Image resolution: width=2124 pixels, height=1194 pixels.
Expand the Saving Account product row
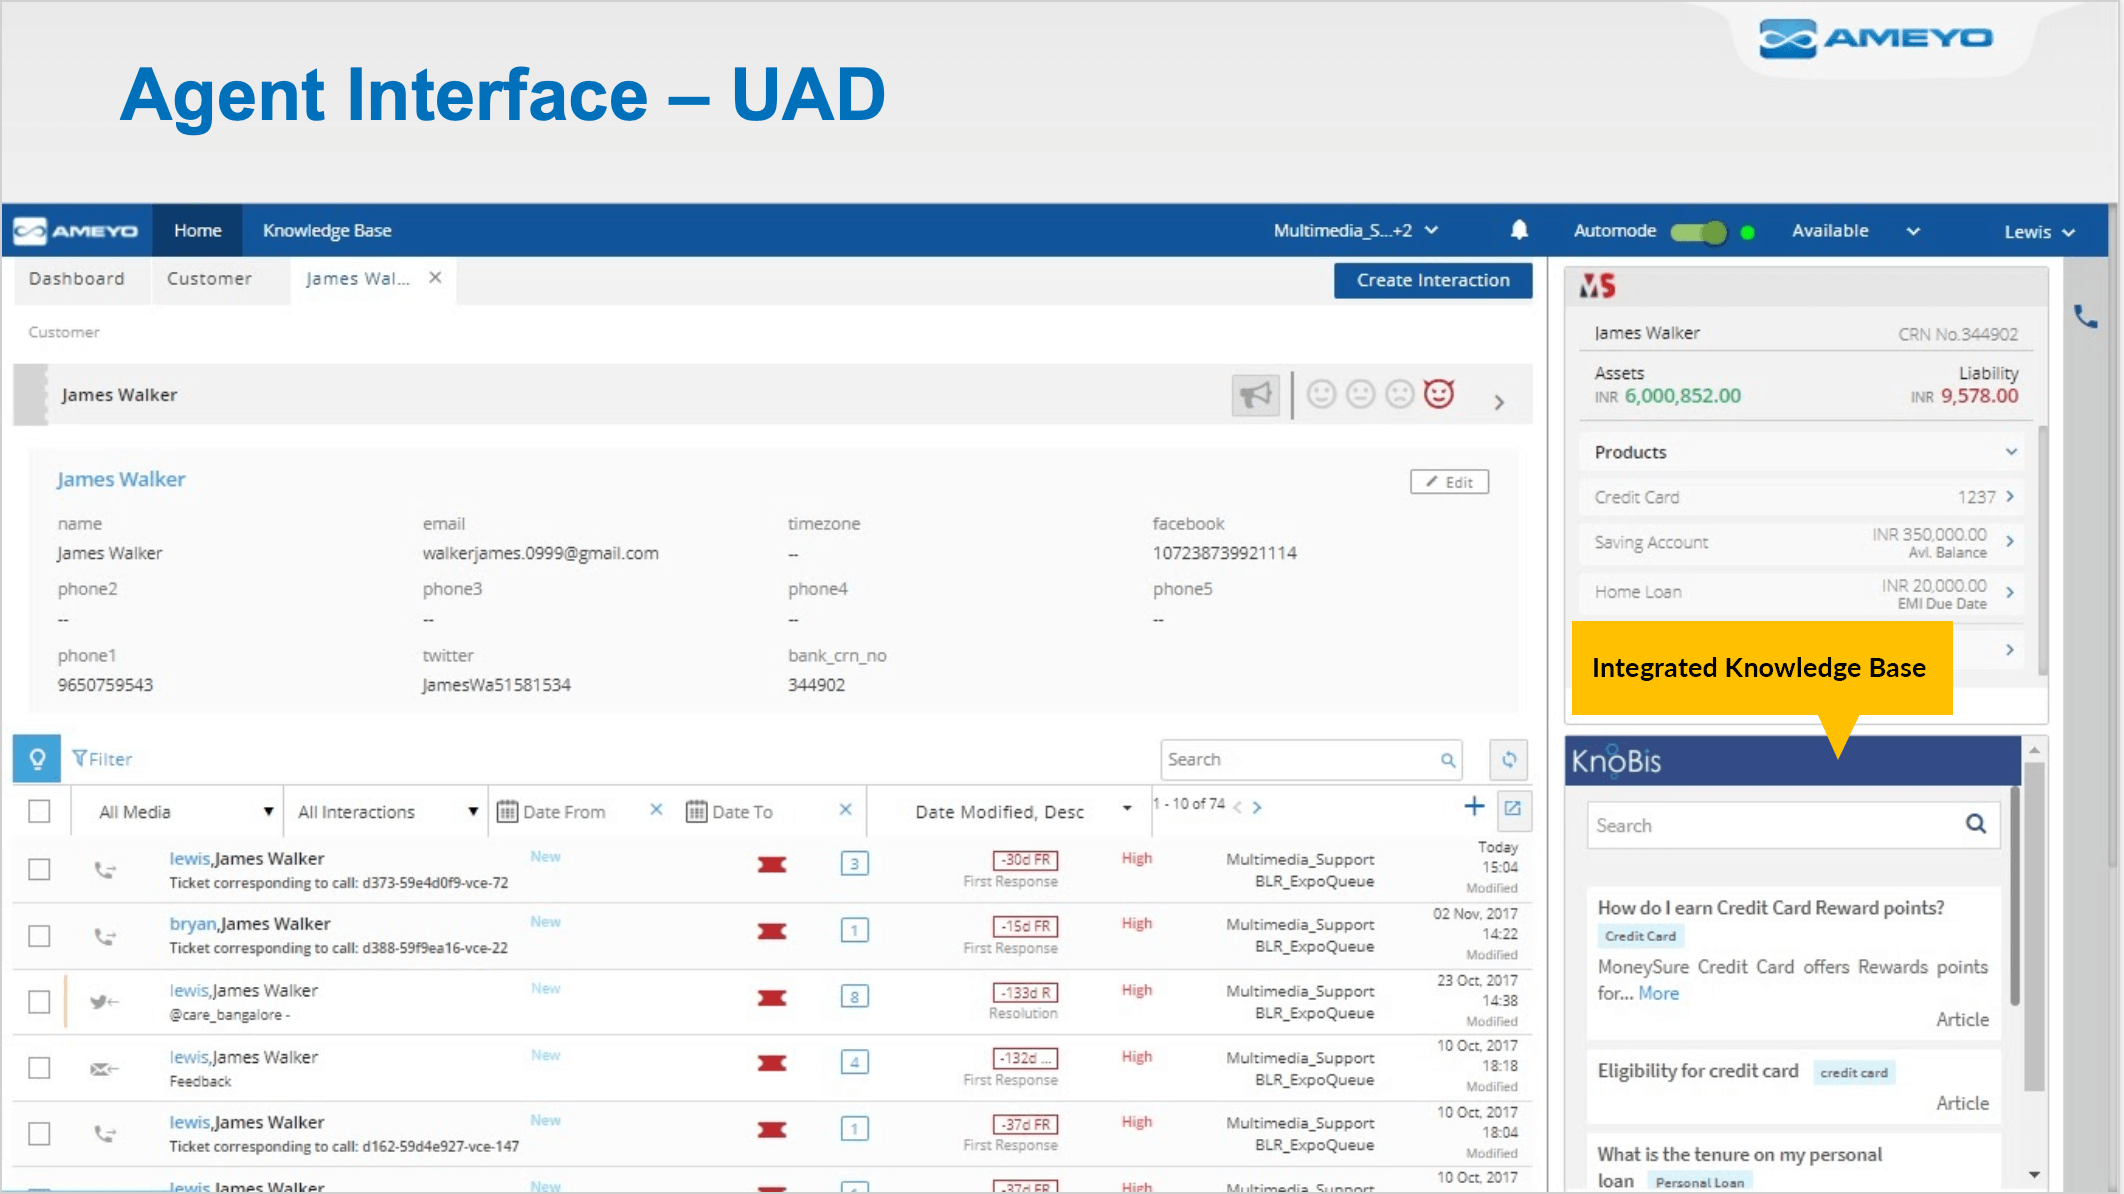[2009, 541]
